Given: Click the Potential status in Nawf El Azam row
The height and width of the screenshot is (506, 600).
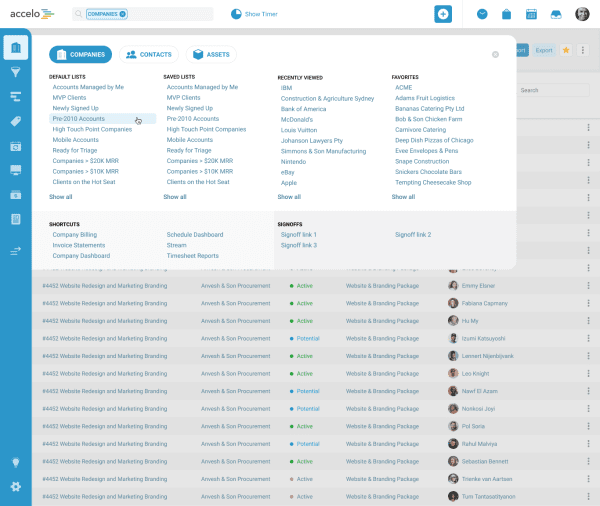Looking at the screenshot, I should pos(308,391).
